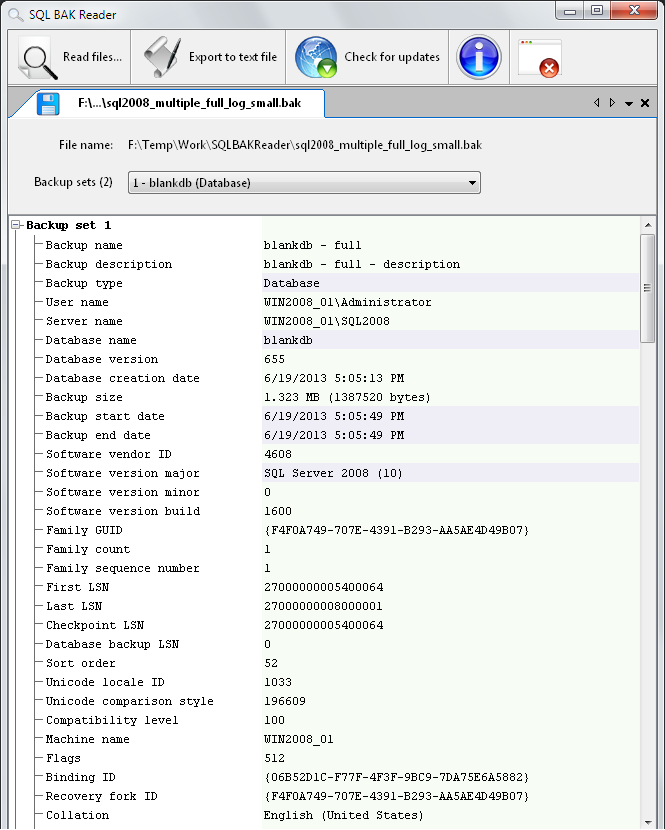Click the close window icon with red X in toolbar
665x830 pixels.
[x=540, y=58]
